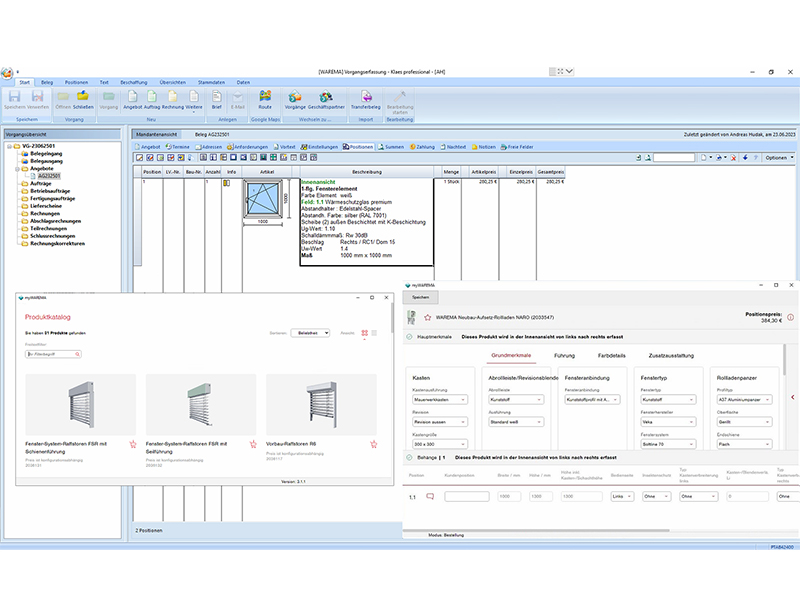Open the Sortieren Beliebtheit dropdown

[x=311, y=332]
